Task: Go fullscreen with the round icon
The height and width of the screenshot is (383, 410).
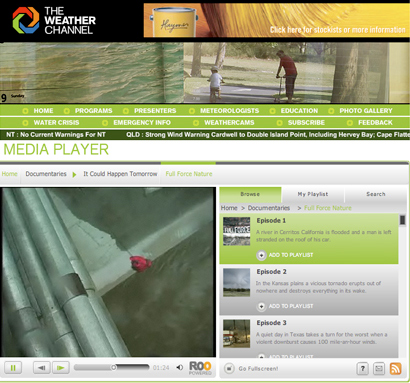Action: (229, 368)
